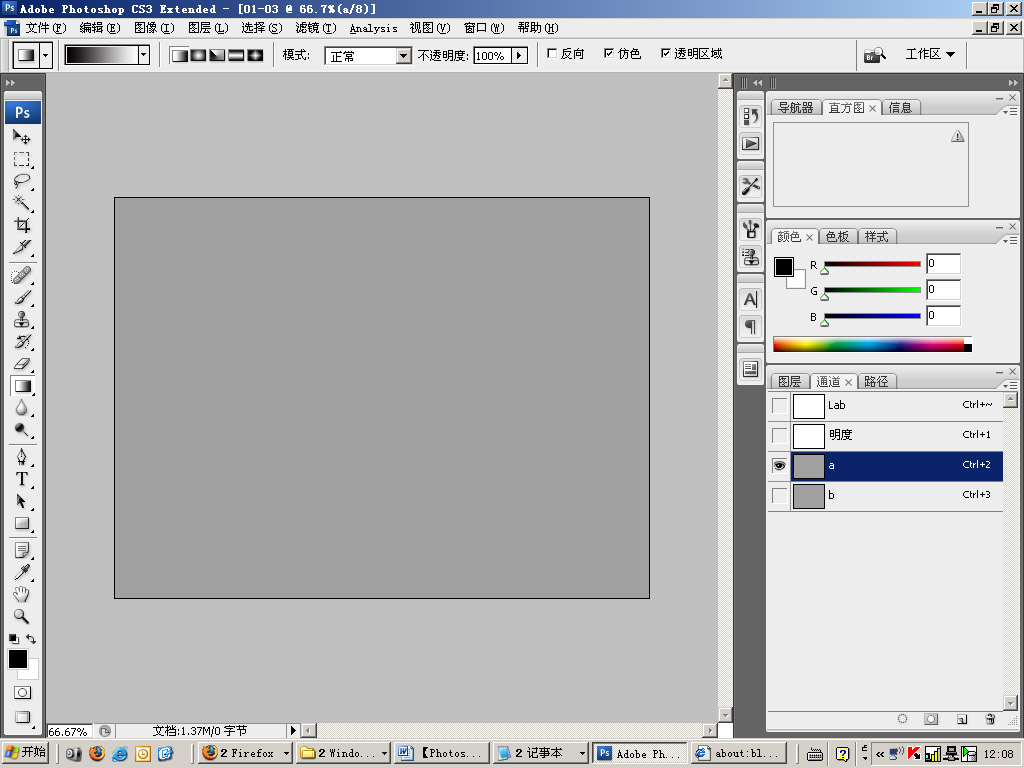Click the gradient preview swatch
The height and width of the screenshot is (768, 1024).
coord(101,55)
